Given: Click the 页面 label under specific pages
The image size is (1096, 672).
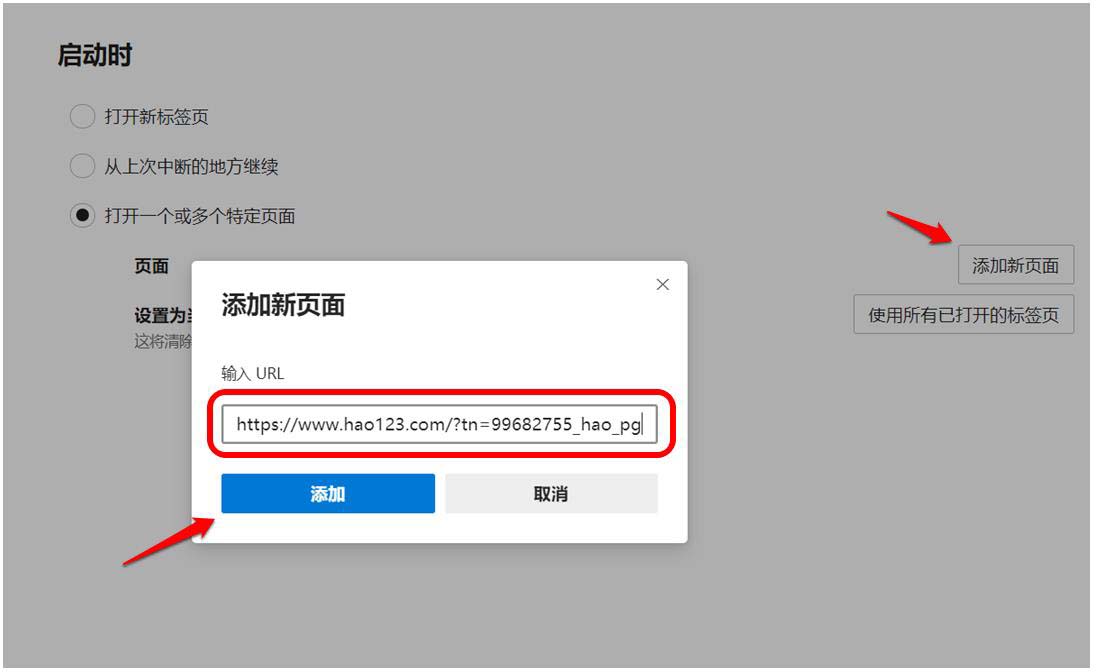Looking at the screenshot, I should coord(152,266).
